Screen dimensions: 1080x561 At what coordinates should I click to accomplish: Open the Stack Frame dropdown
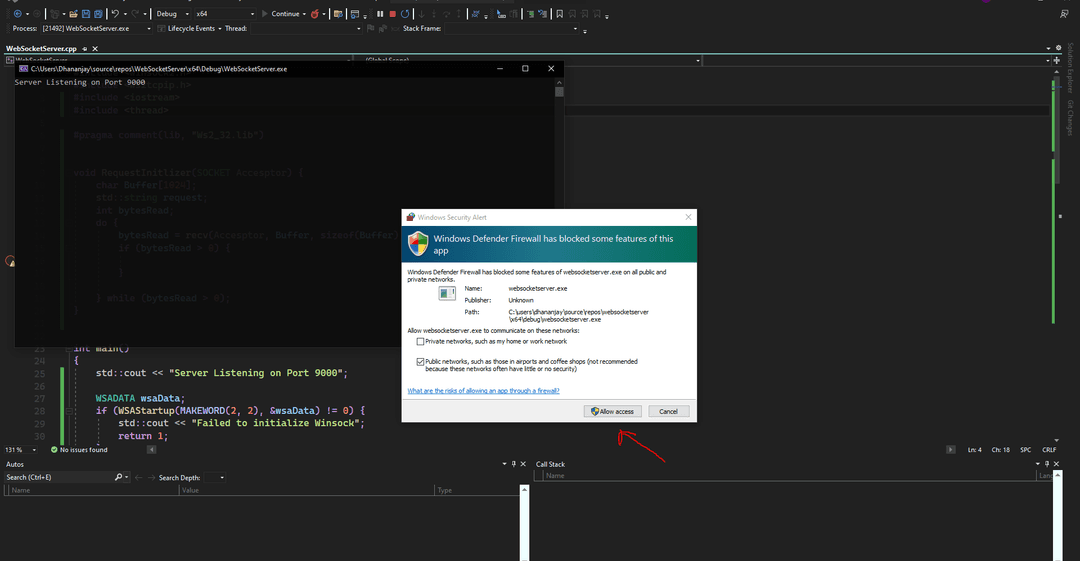point(511,28)
